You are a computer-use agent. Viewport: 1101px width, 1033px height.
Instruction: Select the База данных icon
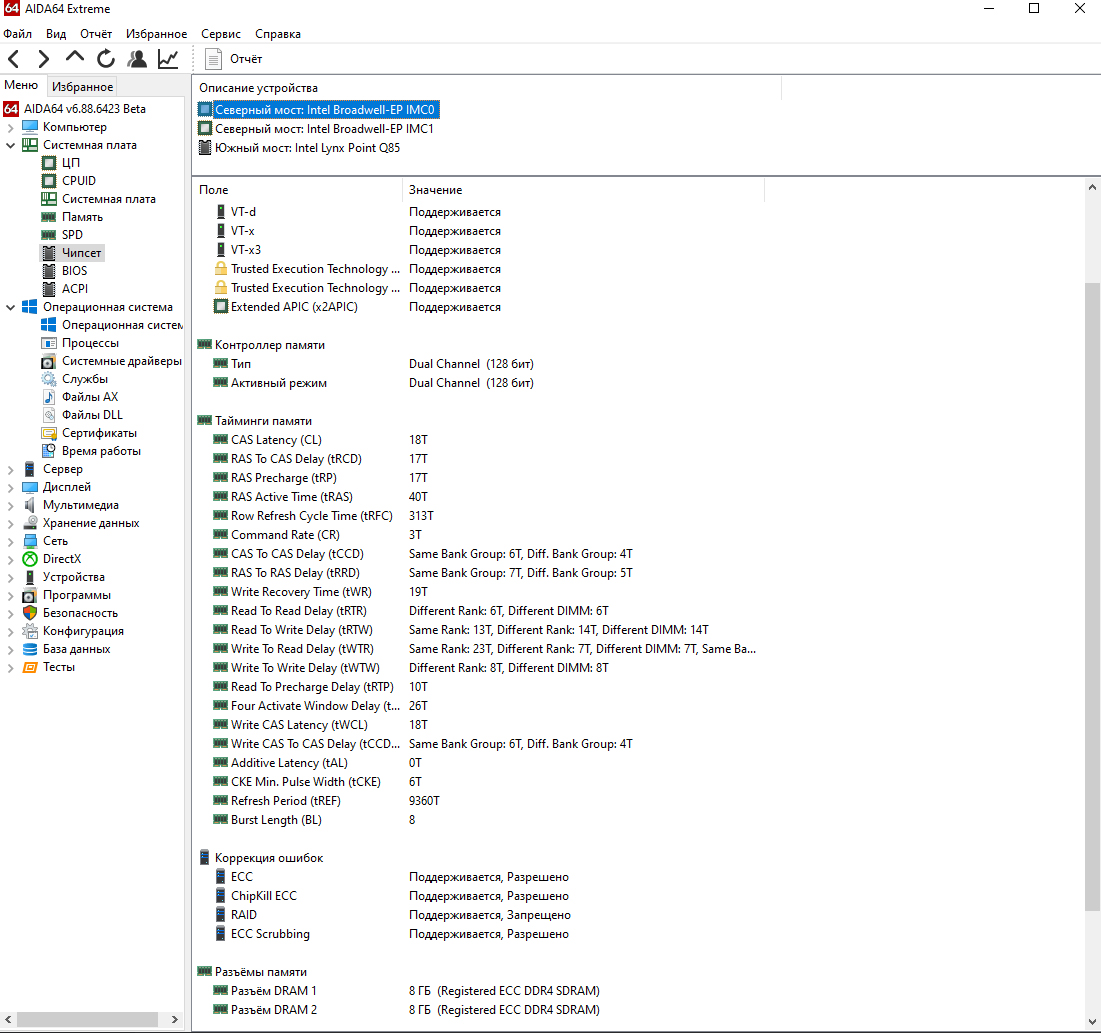29,650
